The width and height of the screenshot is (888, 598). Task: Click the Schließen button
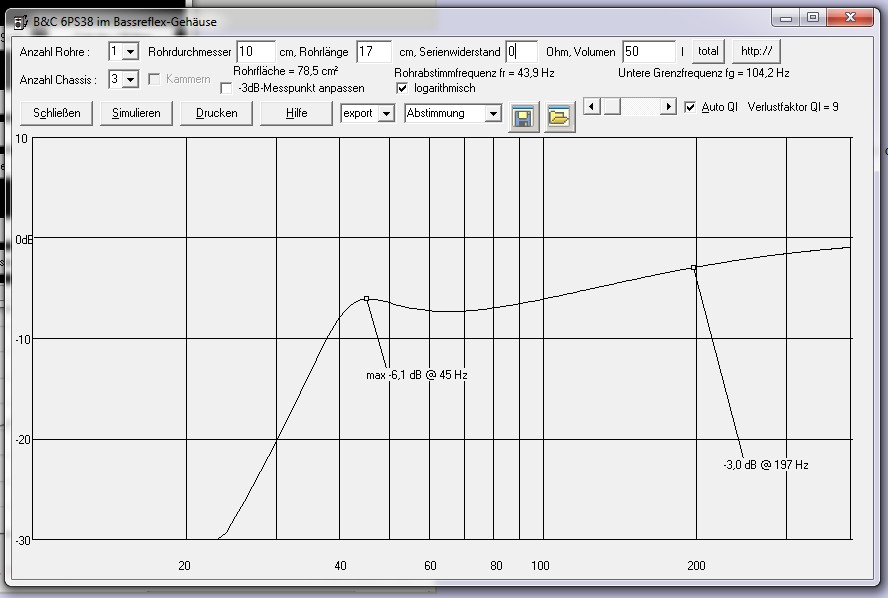[x=57, y=113]
